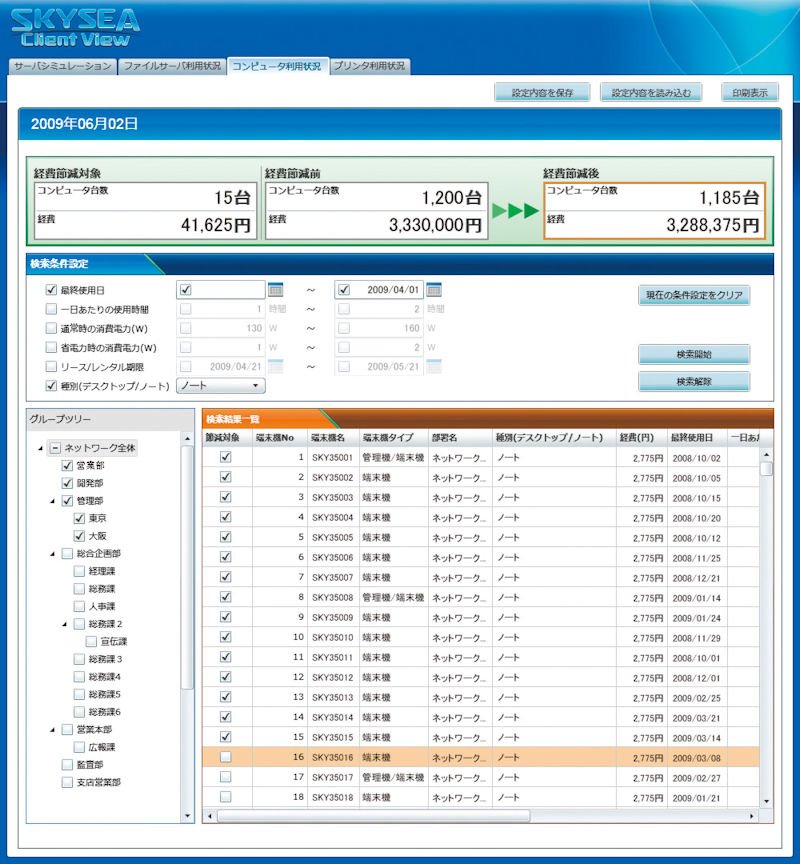This screenshot has width=800, height=864.
Task: Select コンピュータ利用状況 tab
Action: pyautogui.click(x=278, y=66)
